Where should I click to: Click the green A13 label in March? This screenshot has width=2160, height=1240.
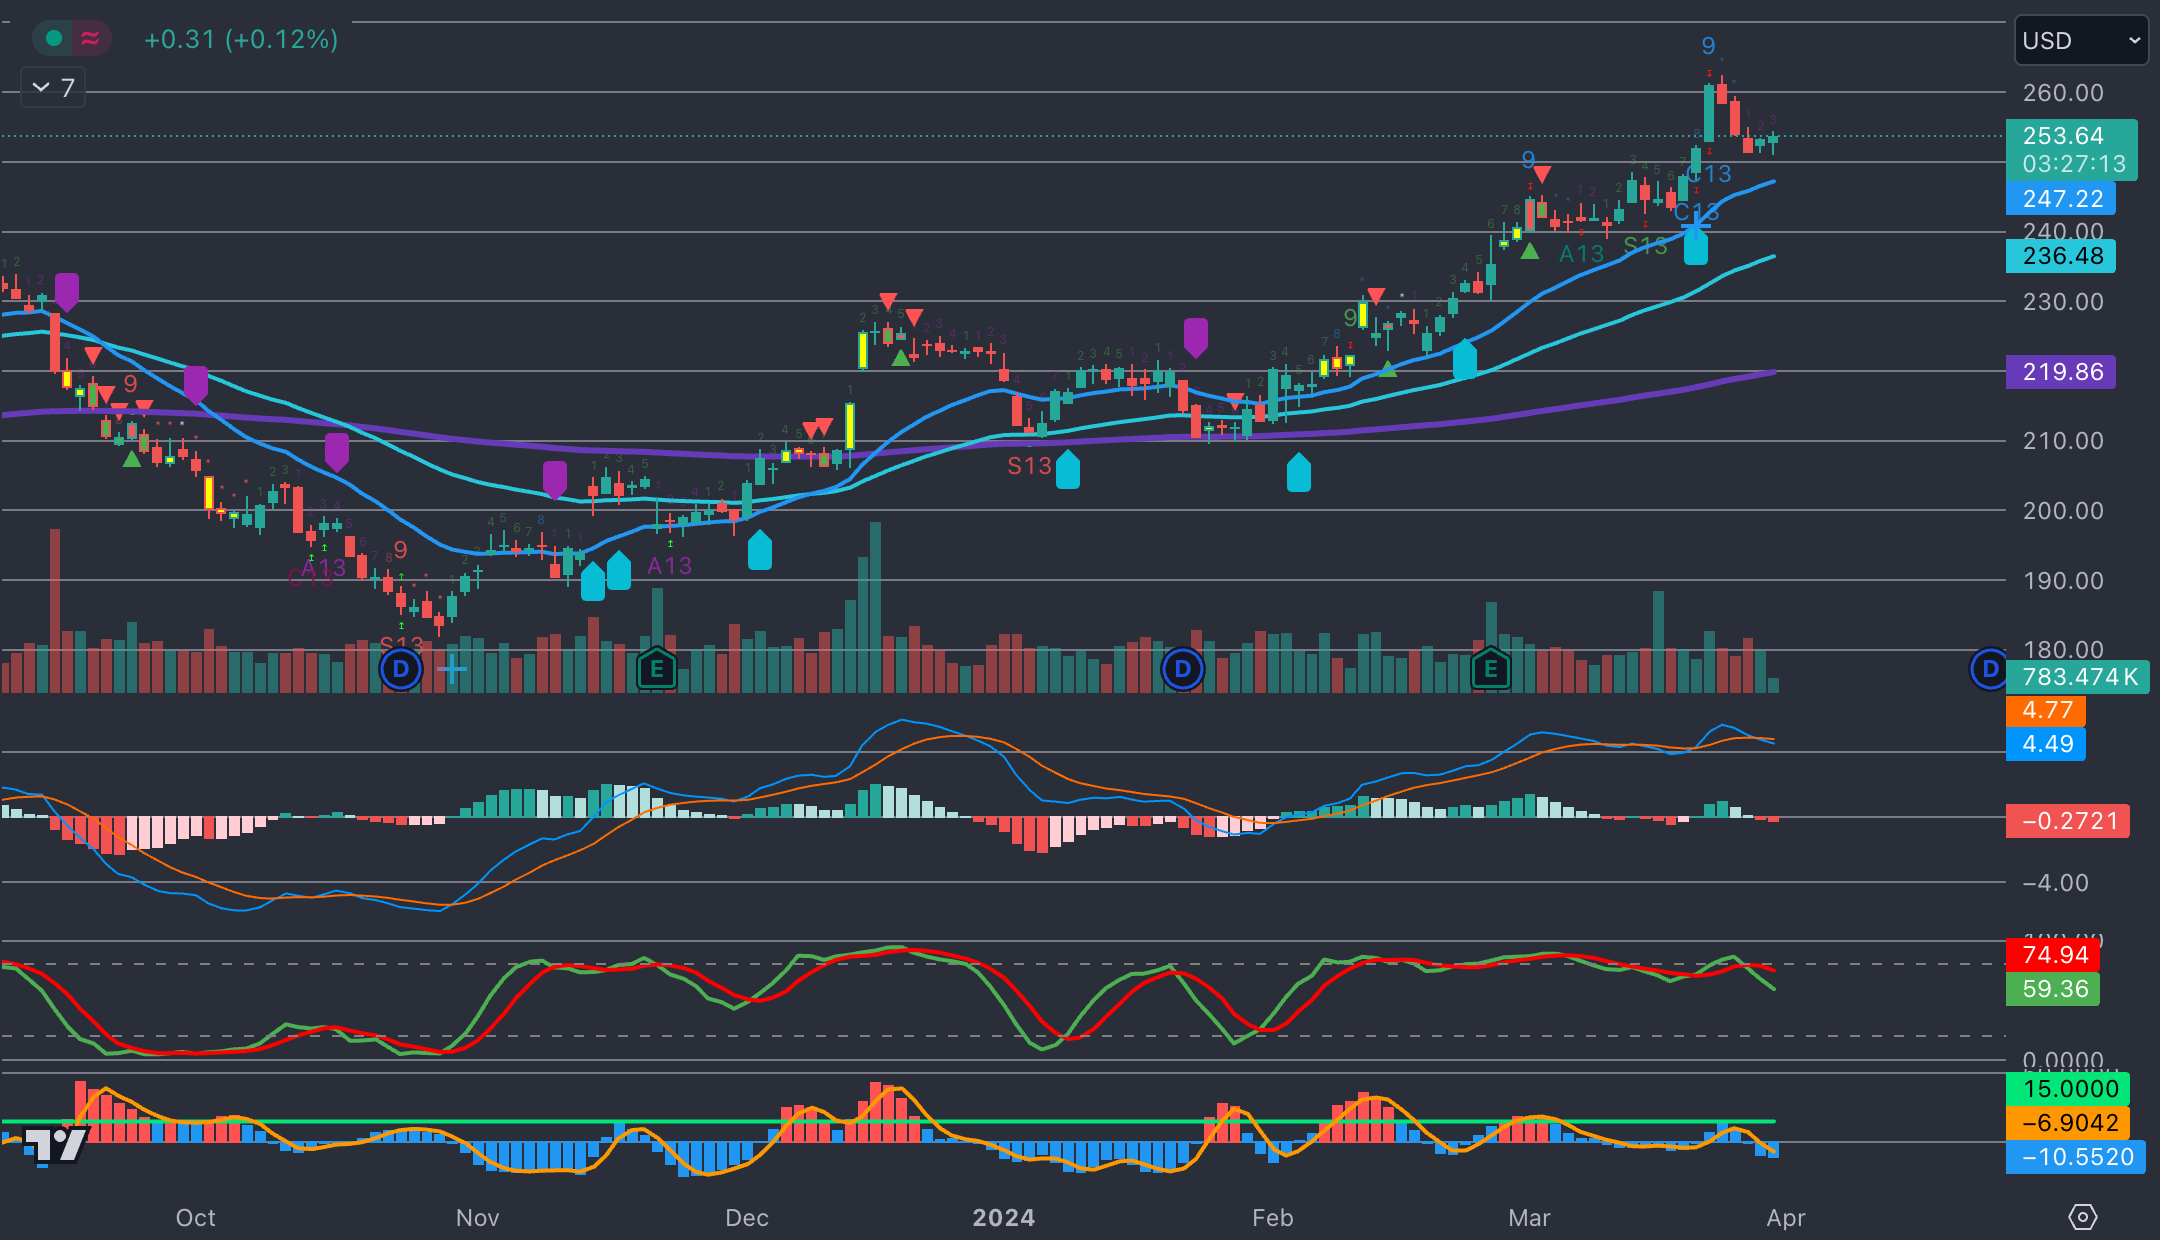(x=1581, y=254)
